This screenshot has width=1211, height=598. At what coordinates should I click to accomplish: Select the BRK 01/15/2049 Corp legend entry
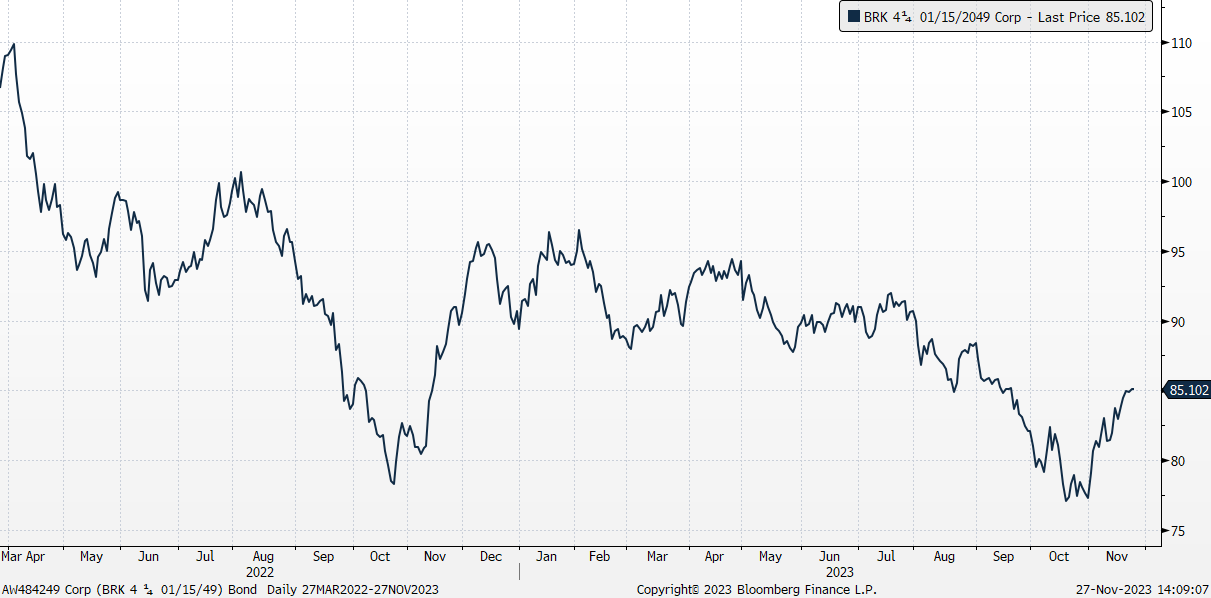click(x=994, y=17)
